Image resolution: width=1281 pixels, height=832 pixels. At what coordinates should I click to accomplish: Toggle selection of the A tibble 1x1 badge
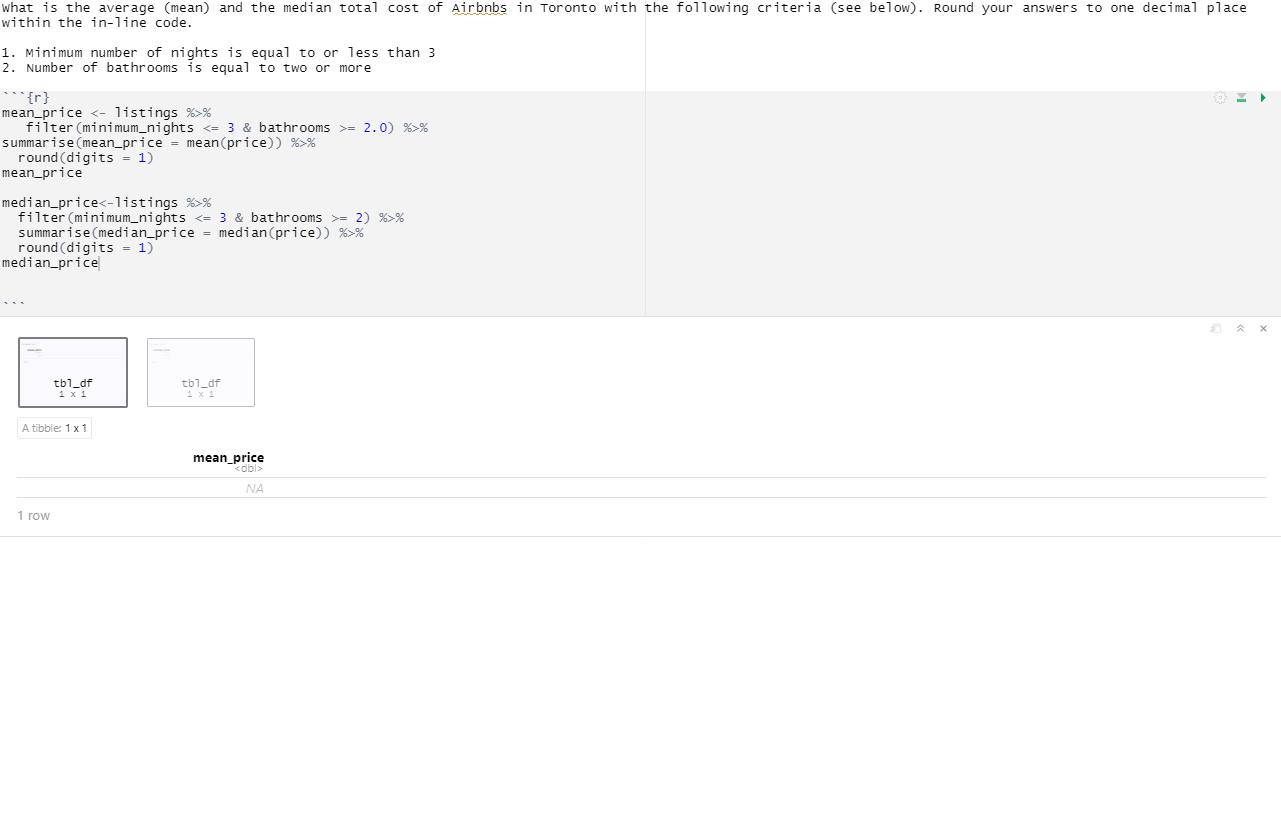point(54,427)
